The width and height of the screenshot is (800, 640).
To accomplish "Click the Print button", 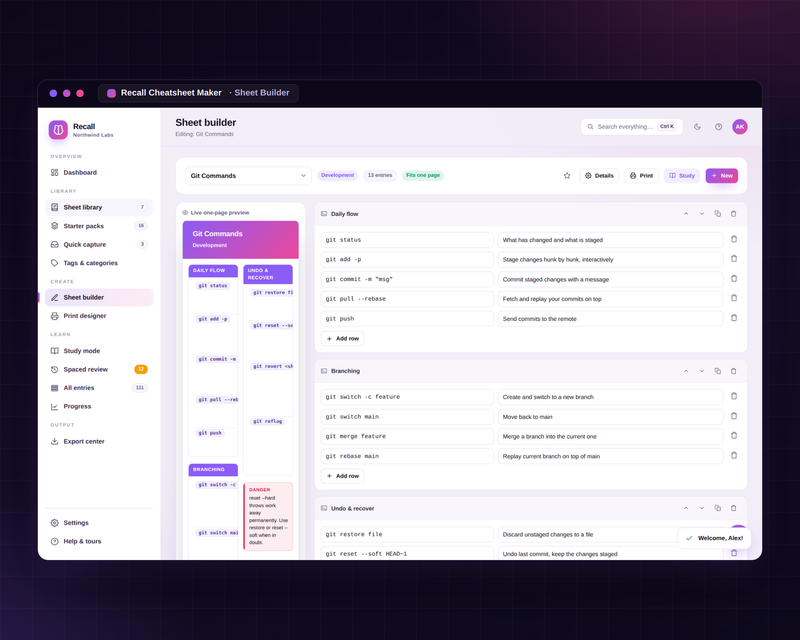I will coord(641,176).
